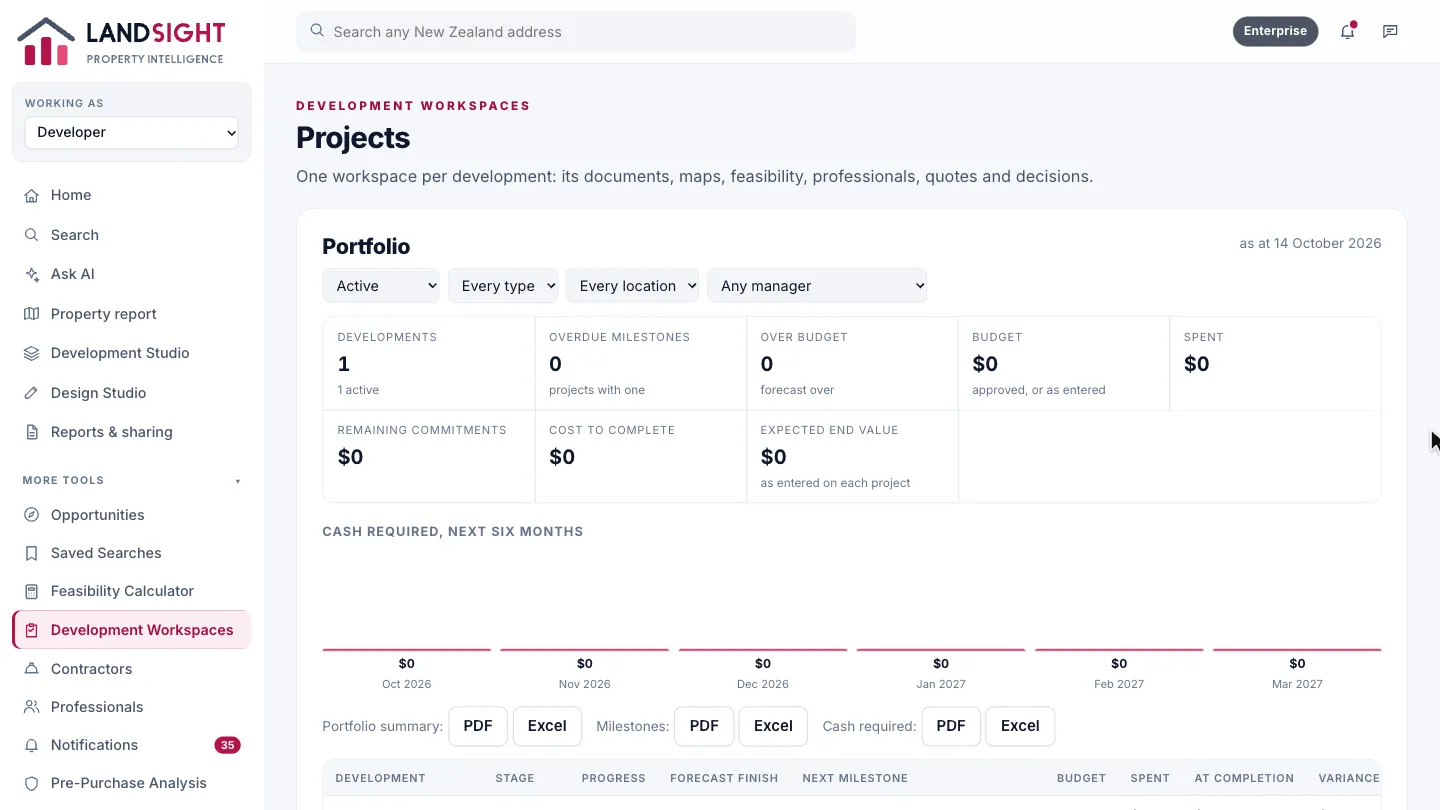Click the Contractors hard hat icon

32,669
